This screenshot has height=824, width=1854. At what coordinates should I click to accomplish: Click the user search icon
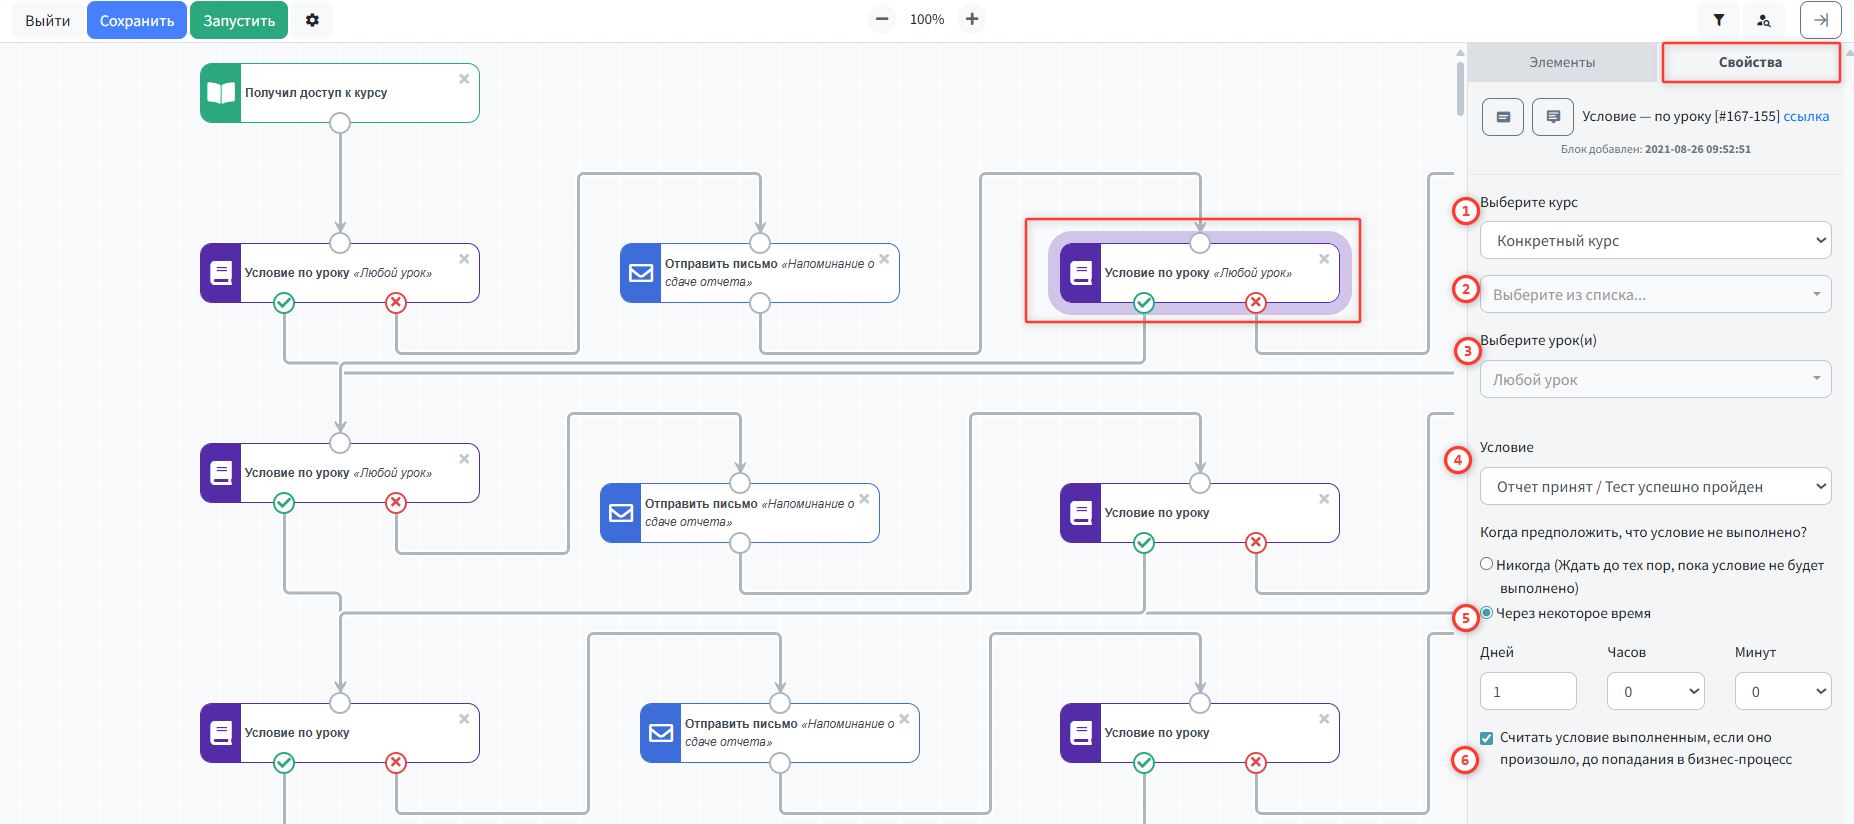[1764, 20]
